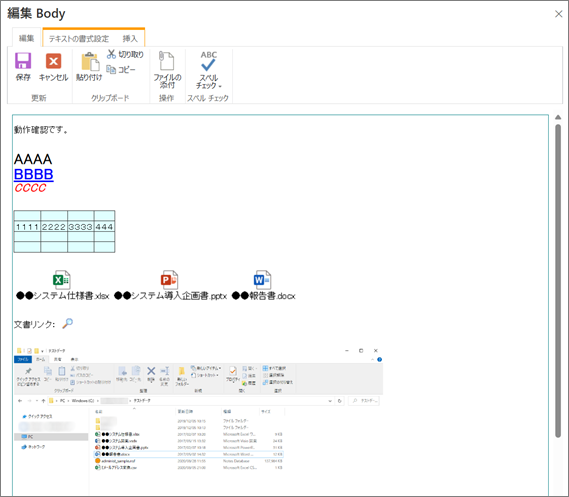Click the purple Save (保存) icon
The image size is (569, 497).
point(23,61)
